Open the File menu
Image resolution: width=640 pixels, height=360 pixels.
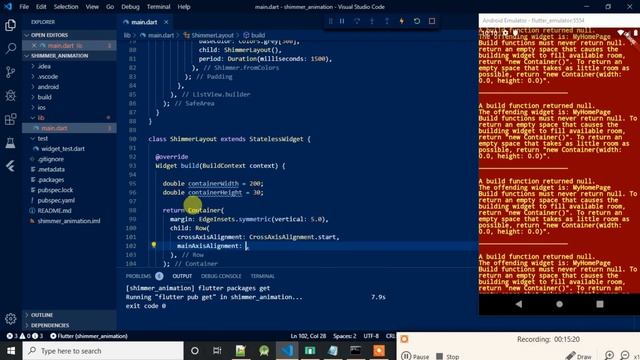coord(24,7)
